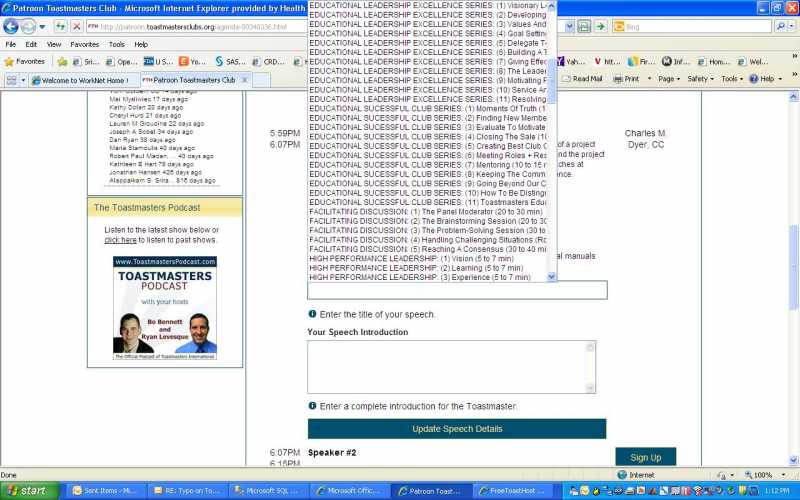Click the compatibility view icon beside the address bar
The image size is (800, 500).
584,26
